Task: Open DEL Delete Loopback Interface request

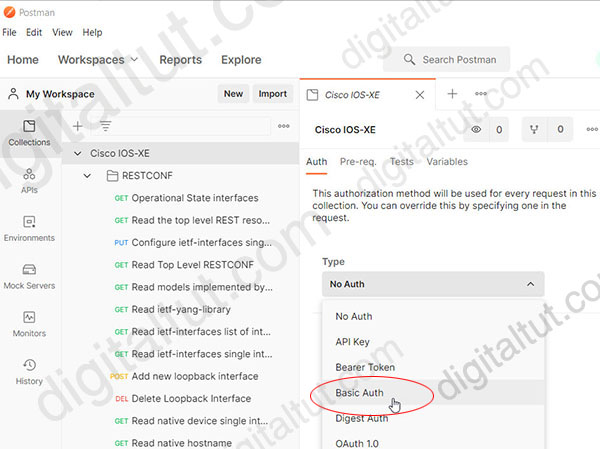Action: pyautogui.click(x=181, y=398)
